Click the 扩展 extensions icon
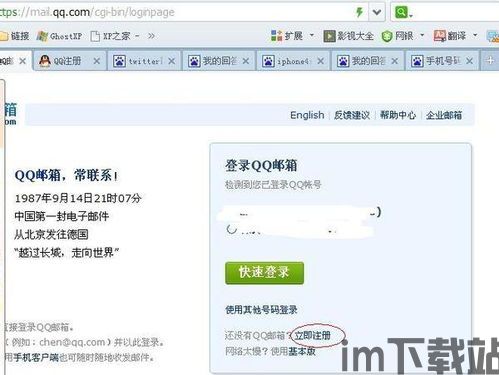The image size is (499, 375). (x=277, y=36)
